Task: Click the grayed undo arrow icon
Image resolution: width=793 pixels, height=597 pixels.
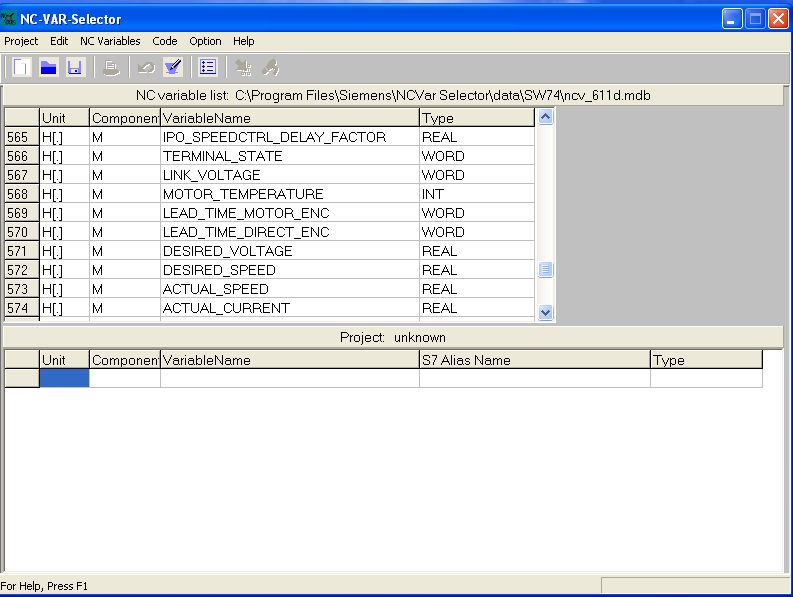Action: [147, 67]
